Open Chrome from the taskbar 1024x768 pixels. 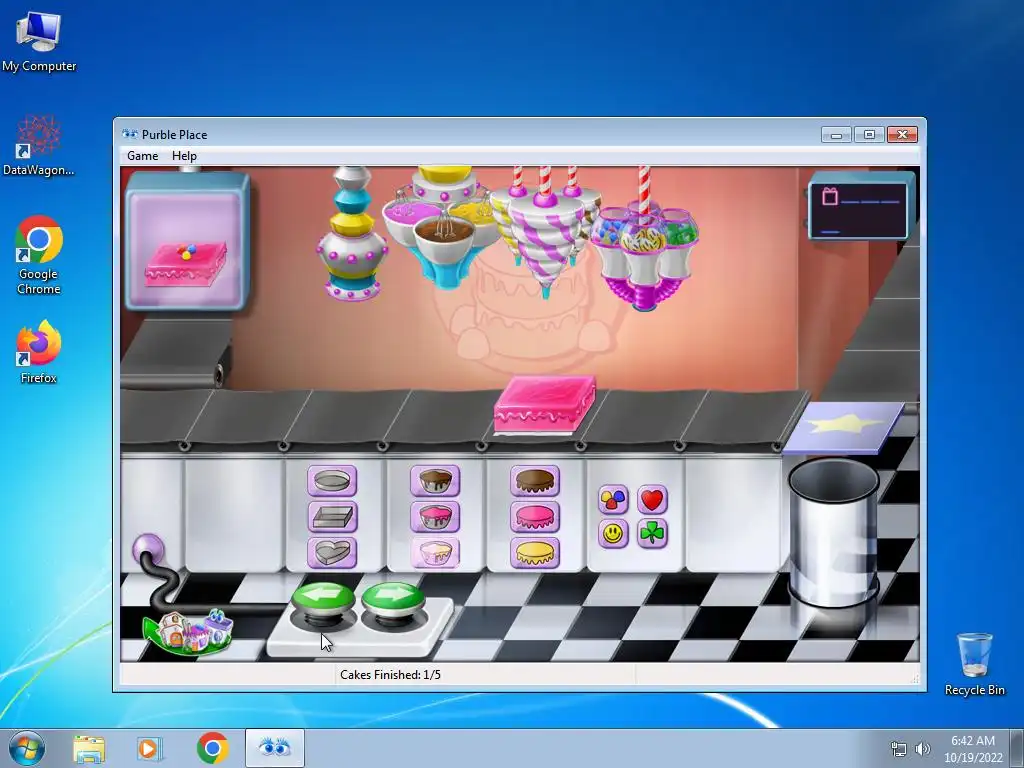click(x=212, y=748)
